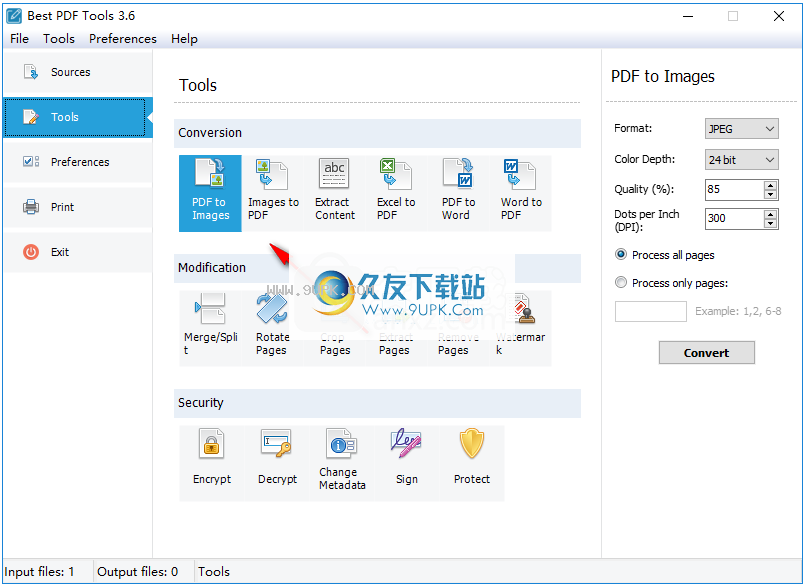This screenshot has width=805, height=586.
Task: Go to Sources in the sidebar
Action: (x=78, y=72)
